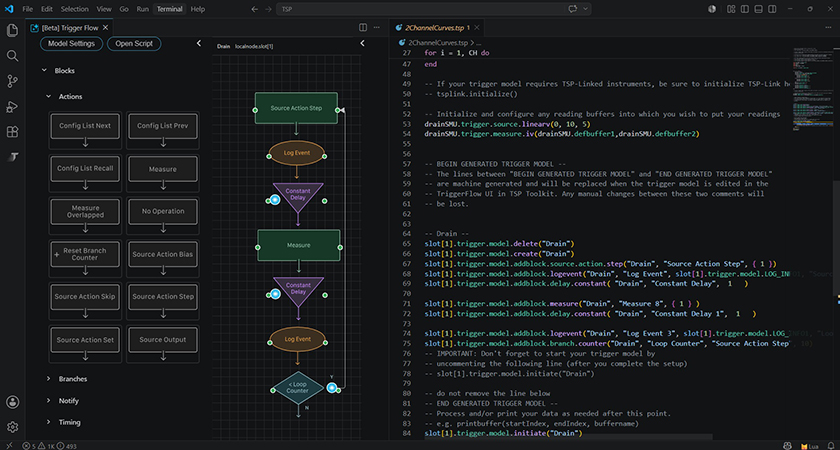Open the dropdown arrow beside chat icon
This screenshot has height=450, width=840.
584,9
